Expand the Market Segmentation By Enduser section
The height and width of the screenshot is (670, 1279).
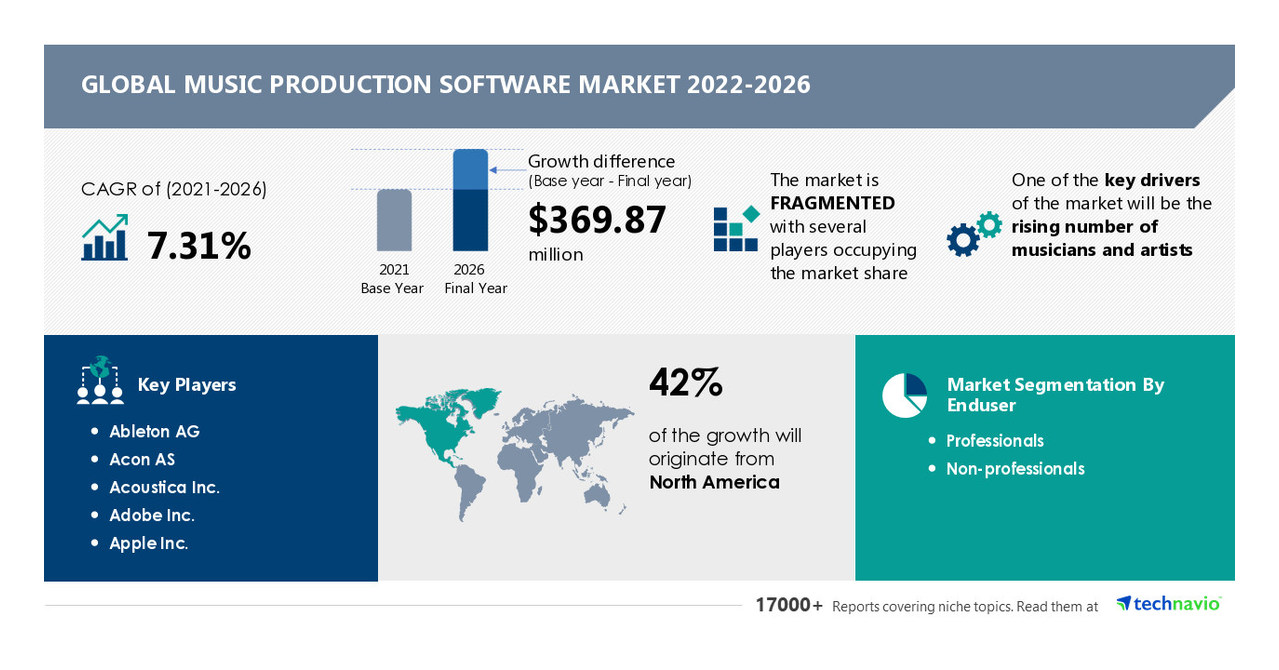coord(1055,394)
